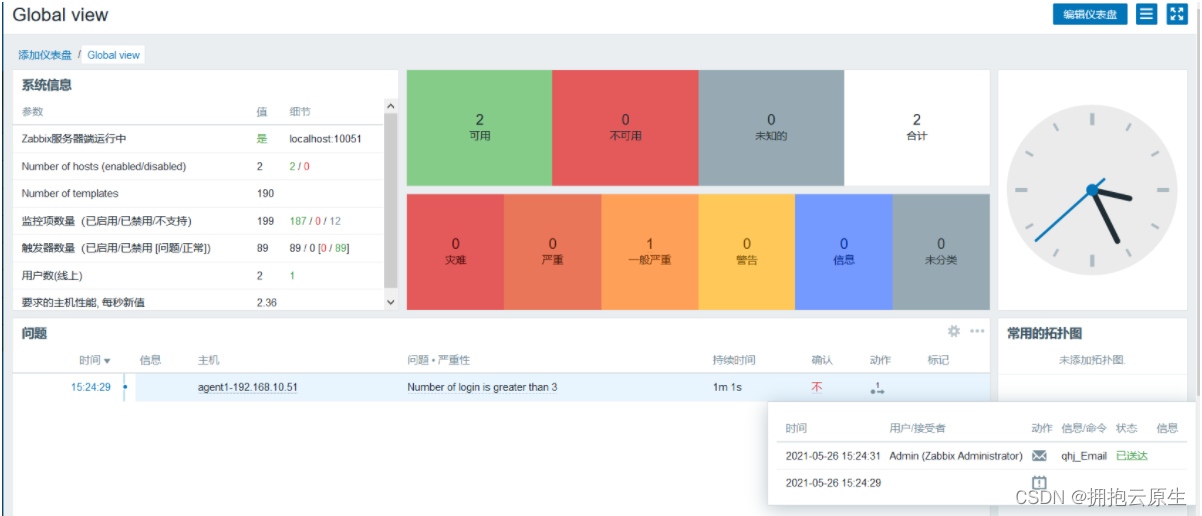Click the system information scrollbar thumb
Viewport: 1202px width, 516px height.
point(390,200)
